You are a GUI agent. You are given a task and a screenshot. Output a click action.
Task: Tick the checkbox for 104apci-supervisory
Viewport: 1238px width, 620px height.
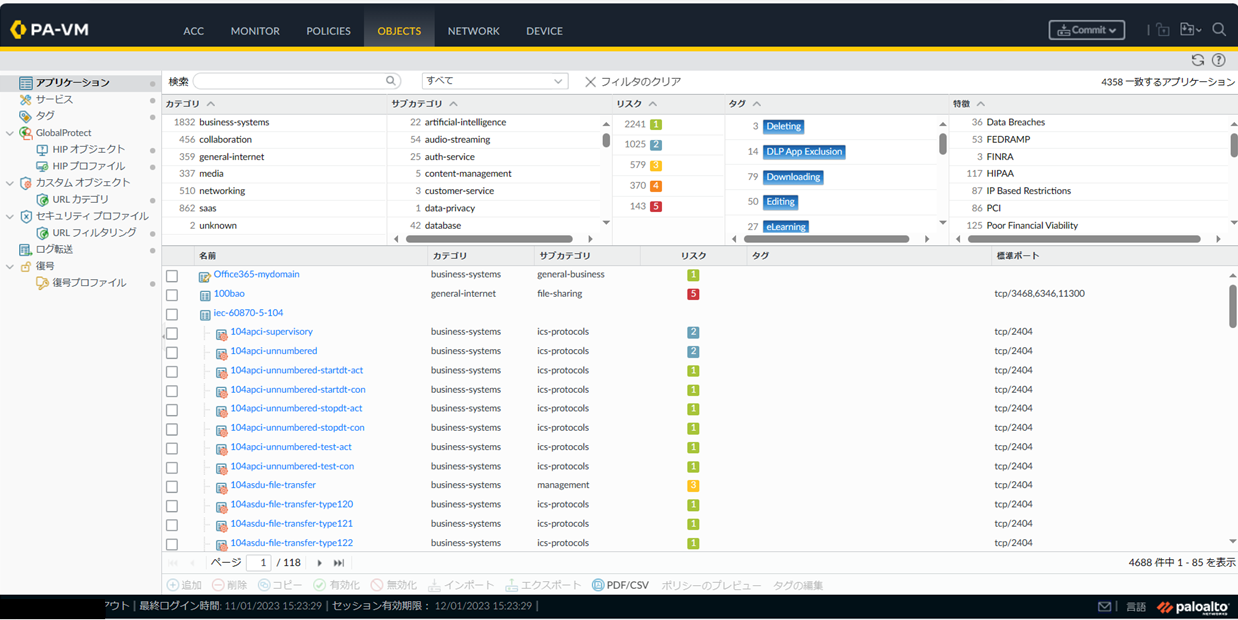172,333
